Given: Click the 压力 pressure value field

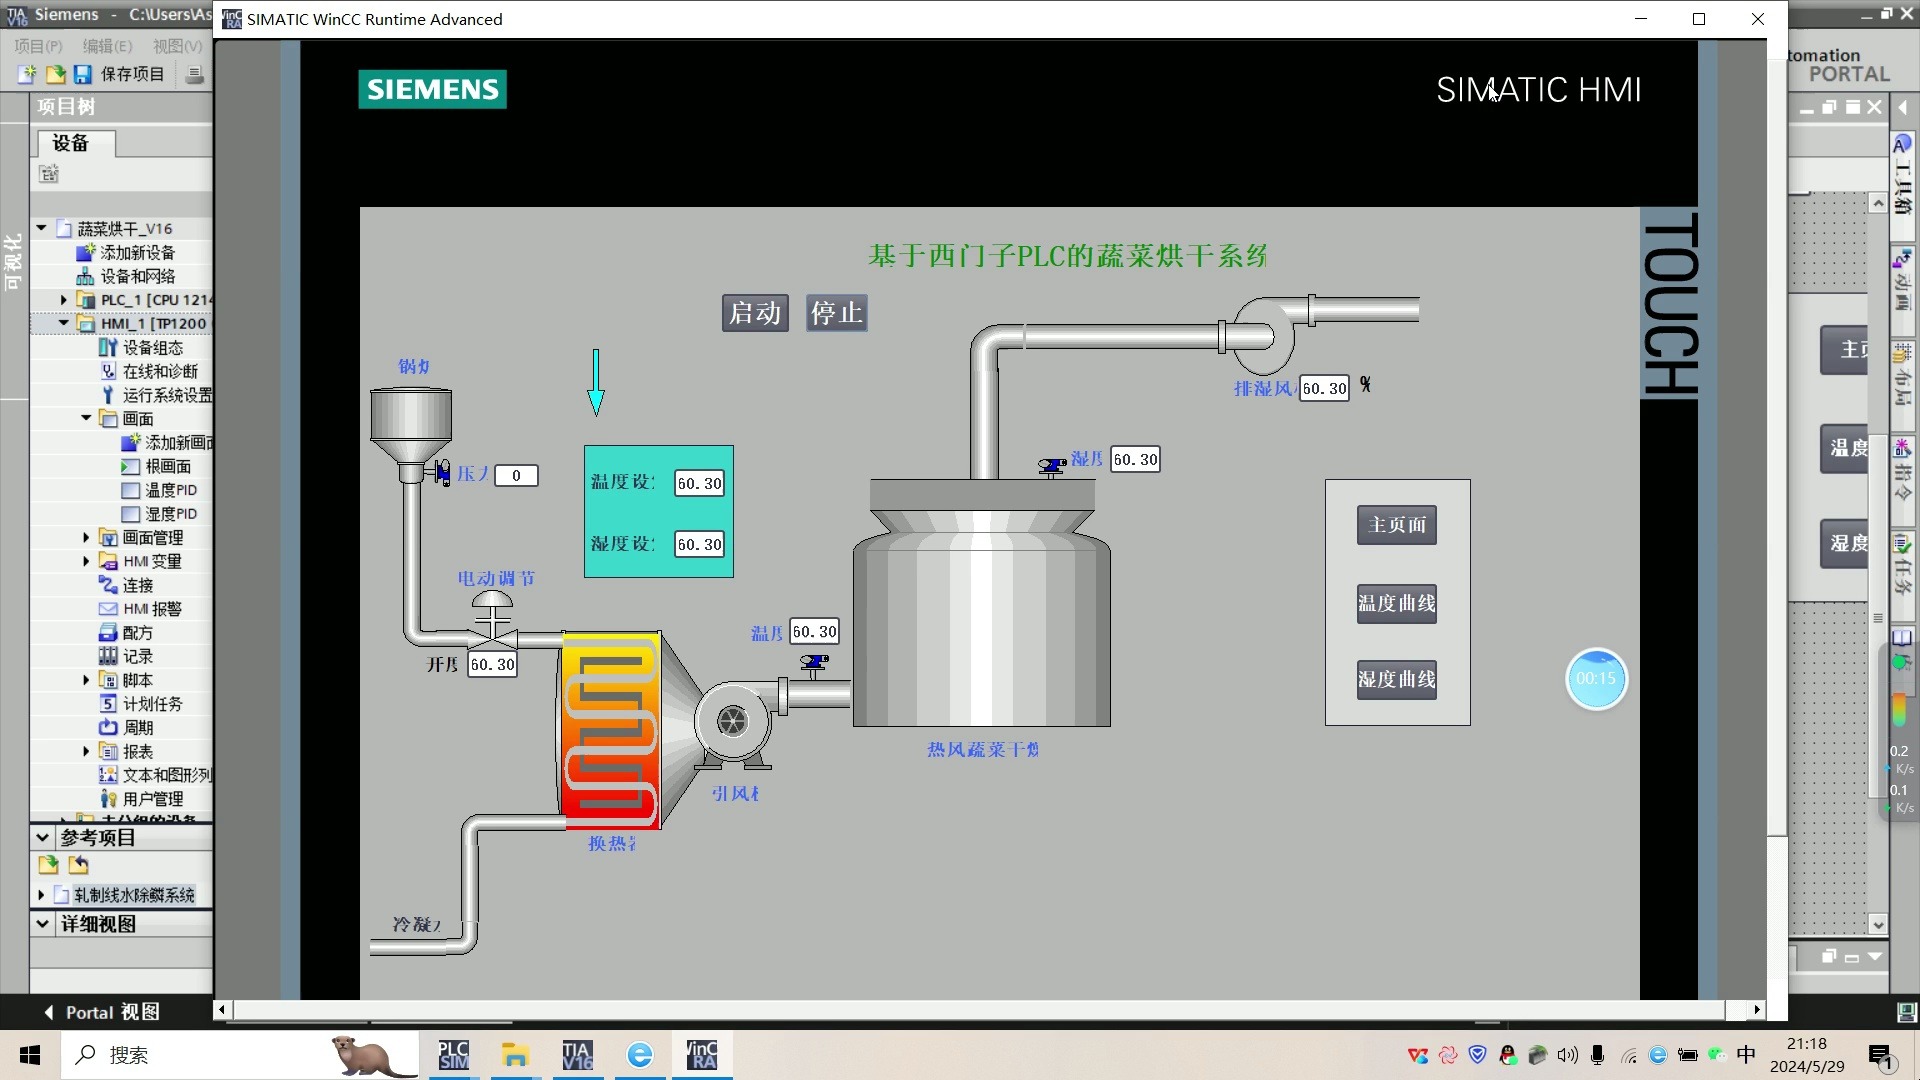Looking at the screenshot, I should click(x=516, y=476).
